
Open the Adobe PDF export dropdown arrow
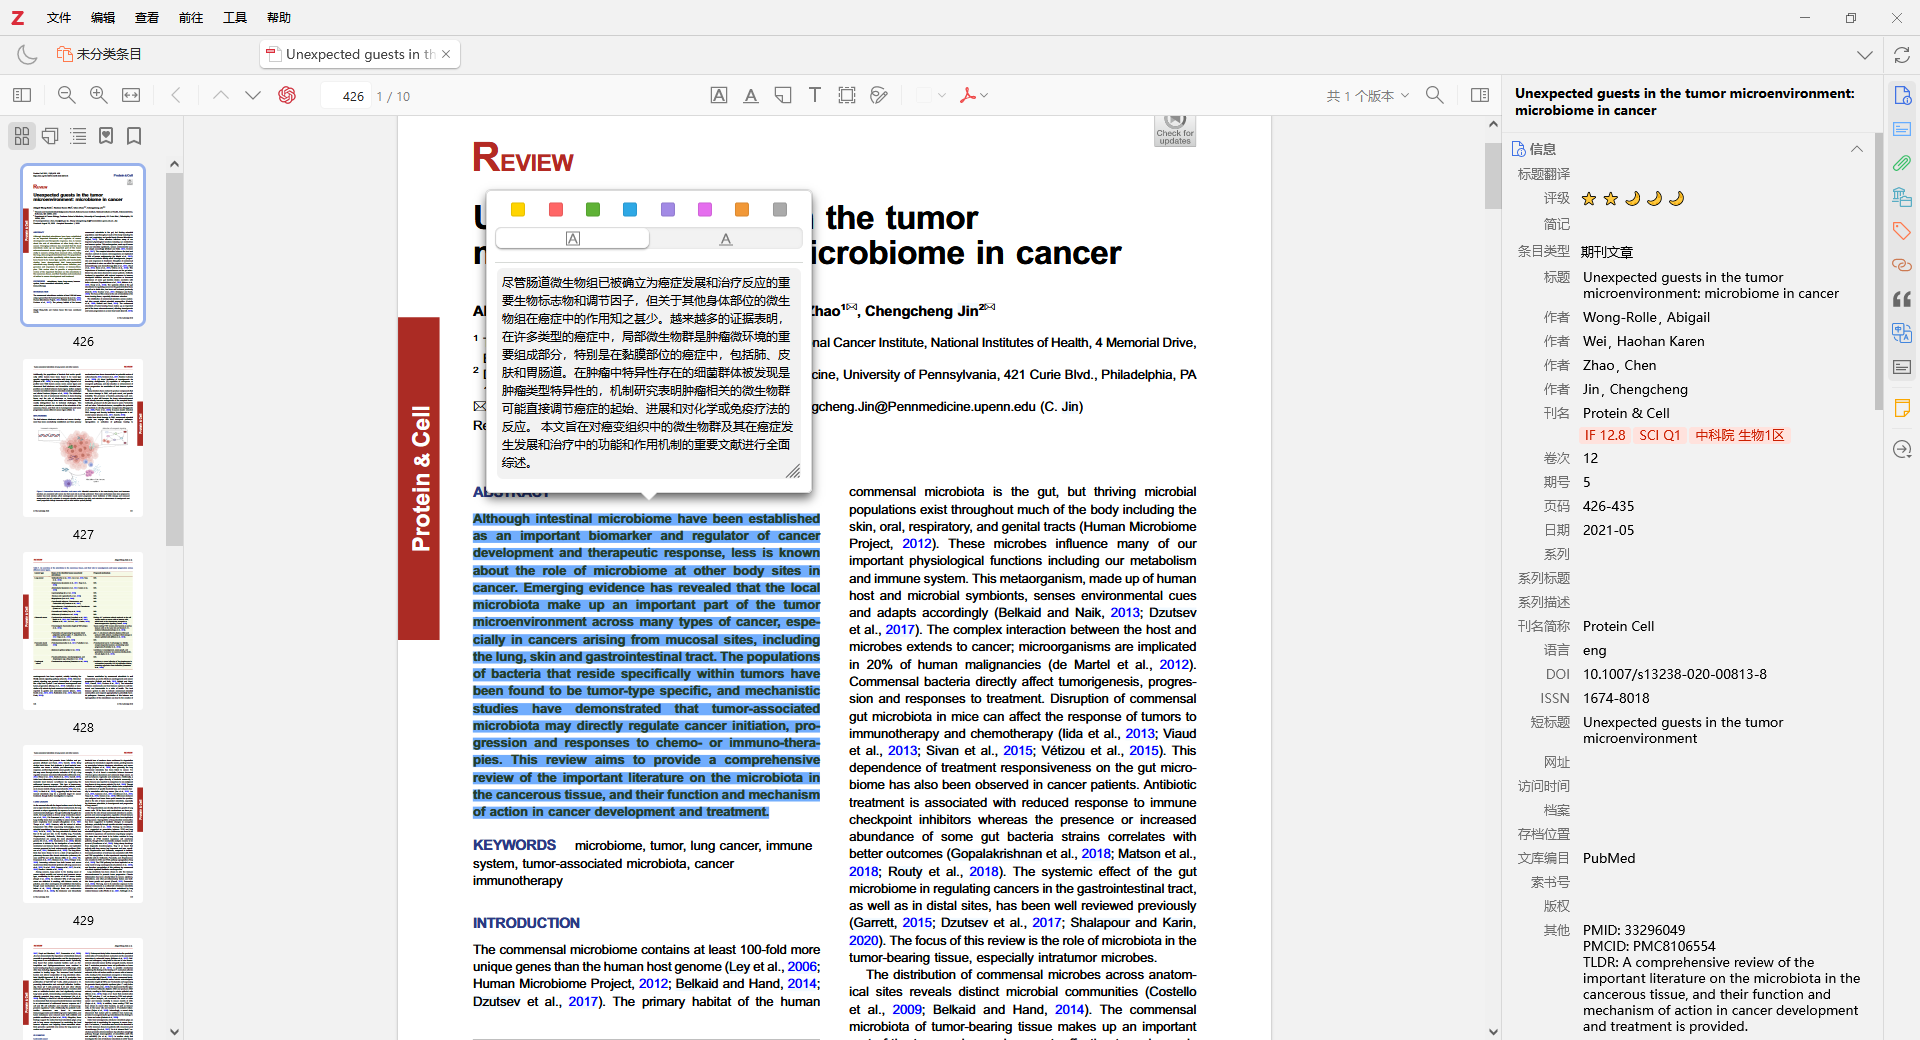(x=986, y=95)
